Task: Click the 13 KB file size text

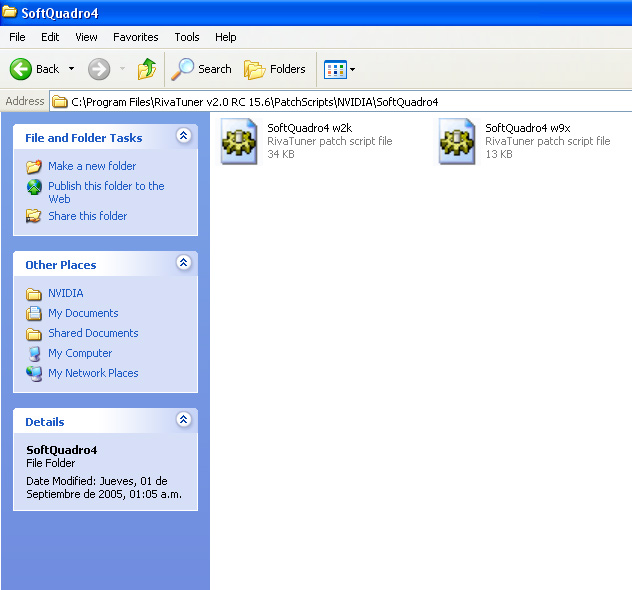Action: [x=499, y=154]
